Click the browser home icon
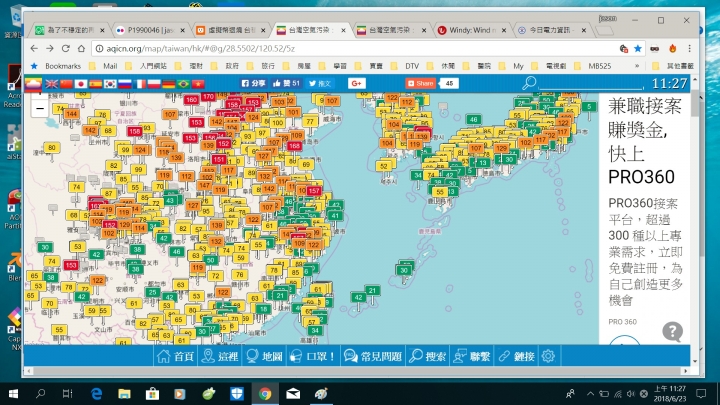 tap(81, 48)
